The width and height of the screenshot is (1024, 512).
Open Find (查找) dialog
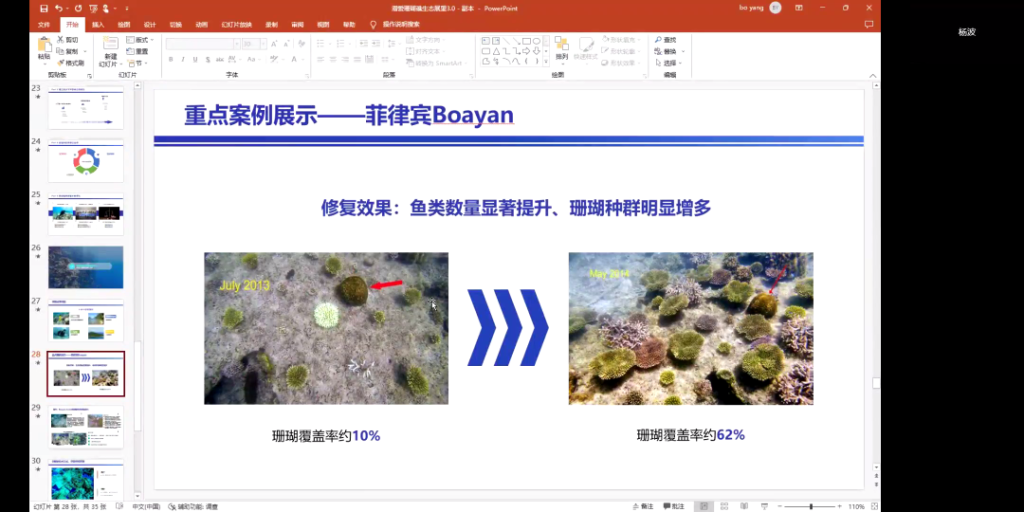[x=665, y=40]
